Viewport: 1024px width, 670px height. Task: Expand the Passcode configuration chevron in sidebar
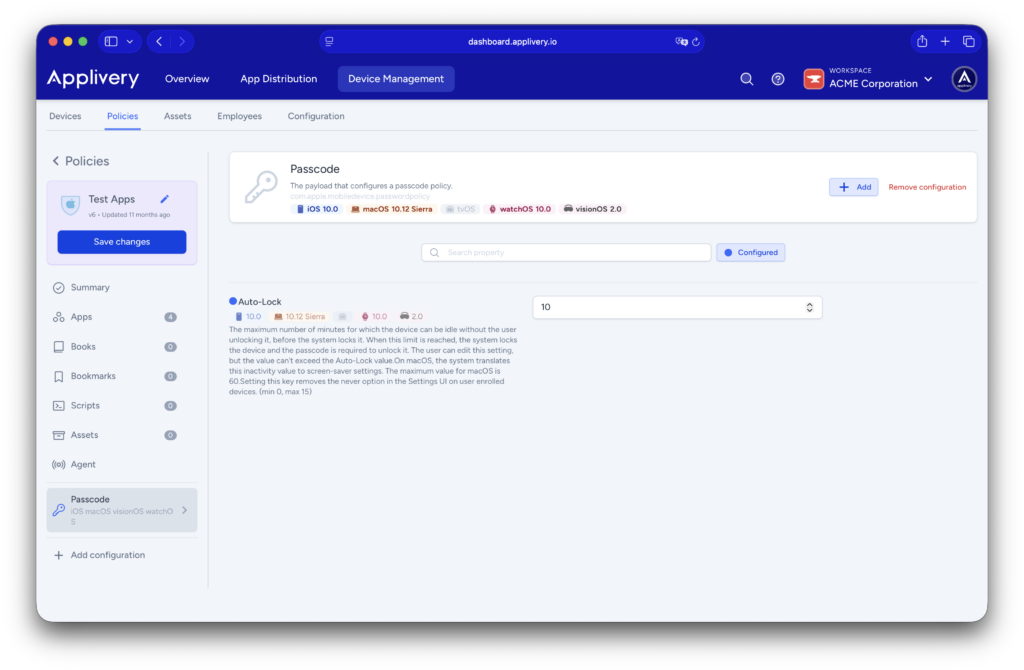(184, 510)
